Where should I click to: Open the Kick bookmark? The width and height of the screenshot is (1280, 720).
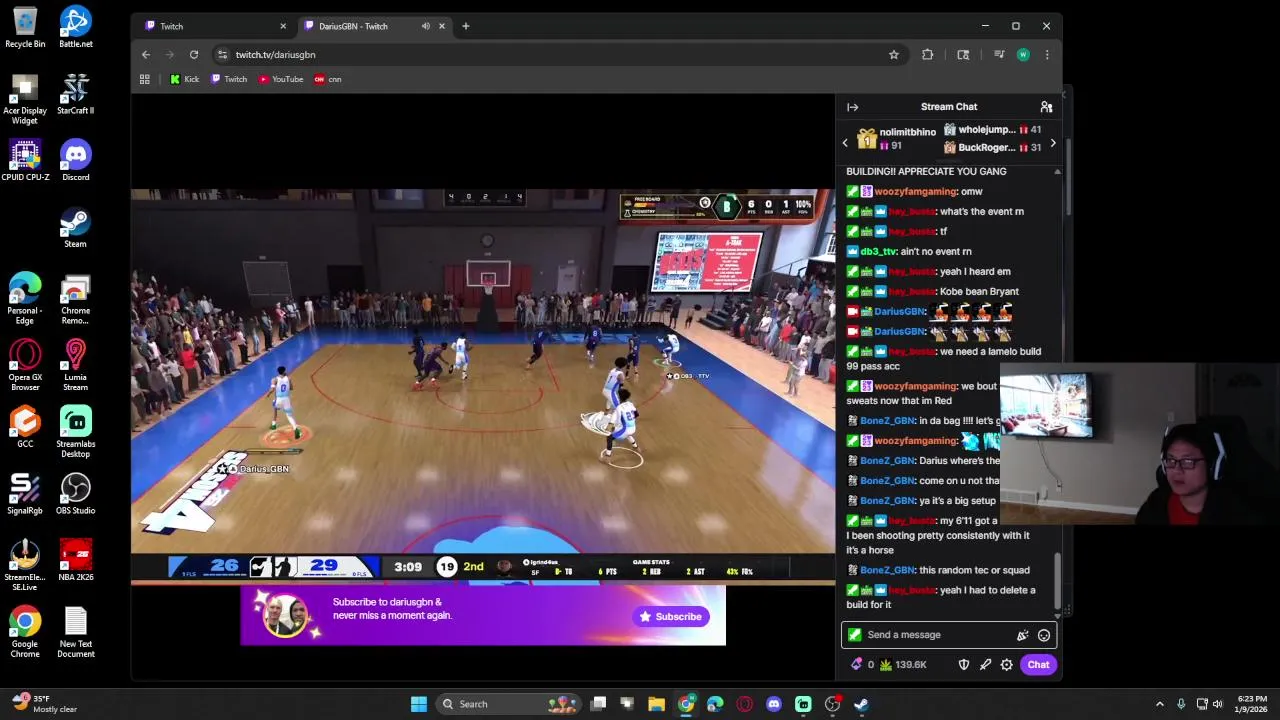click(x=184, y=79)
